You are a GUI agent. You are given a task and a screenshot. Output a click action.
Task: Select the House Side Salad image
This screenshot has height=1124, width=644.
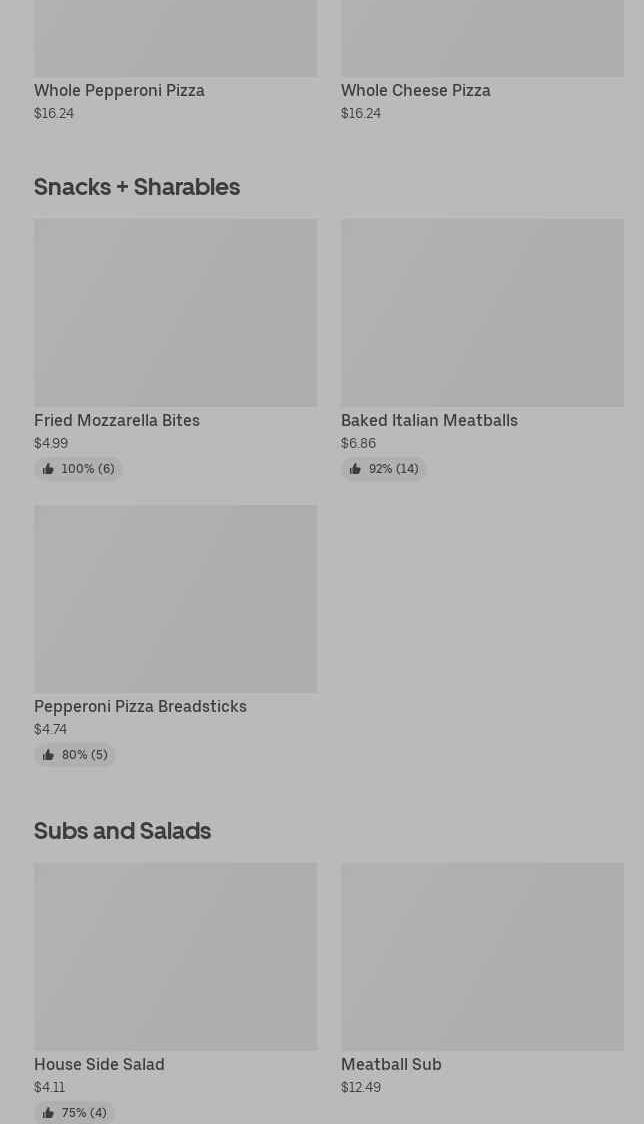pos(175,956)
